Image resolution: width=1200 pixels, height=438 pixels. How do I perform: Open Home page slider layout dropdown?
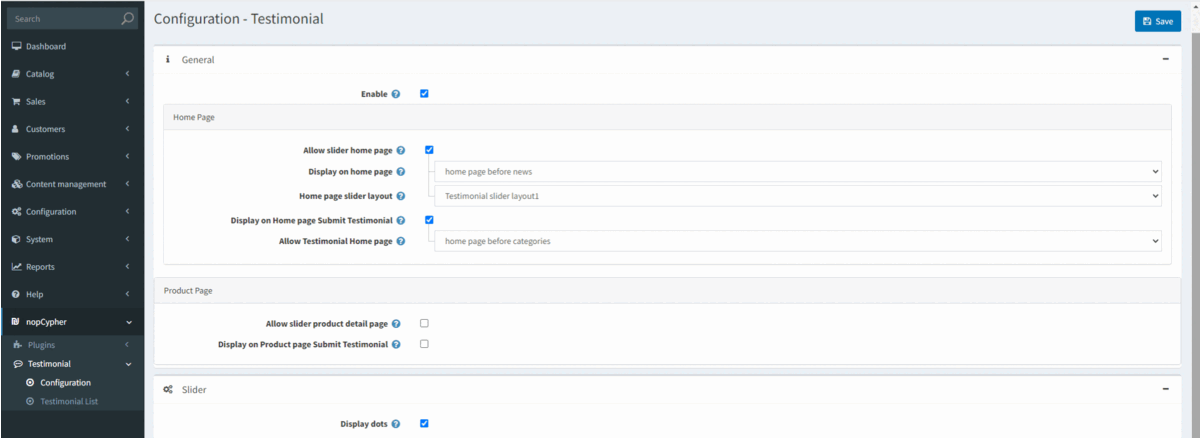797,197
